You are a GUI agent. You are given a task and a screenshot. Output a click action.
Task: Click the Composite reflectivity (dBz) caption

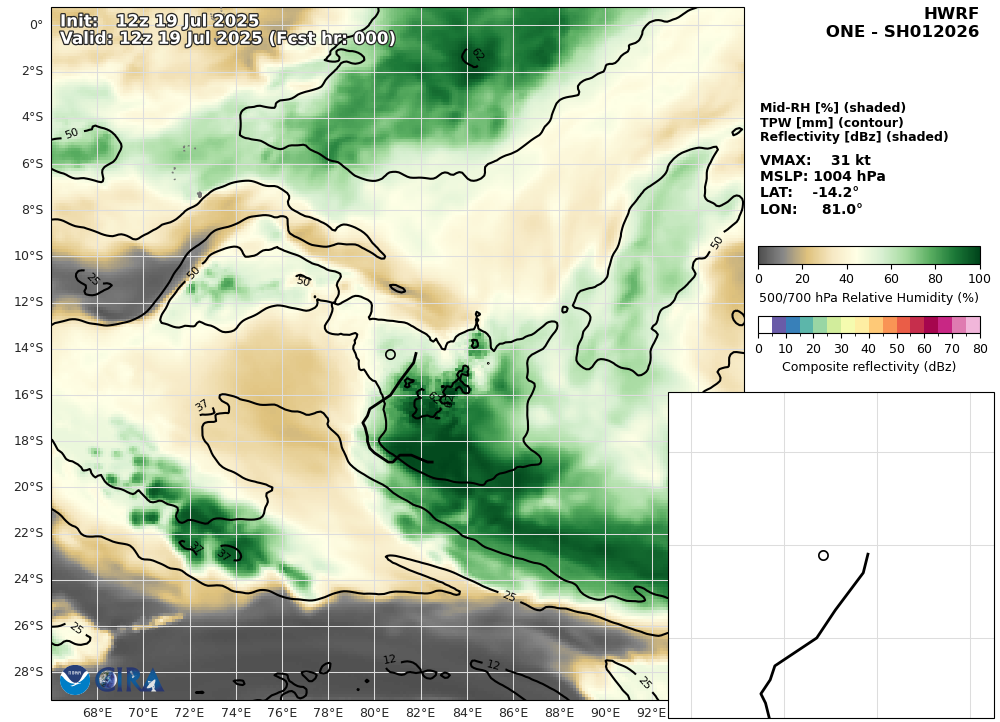868,367
